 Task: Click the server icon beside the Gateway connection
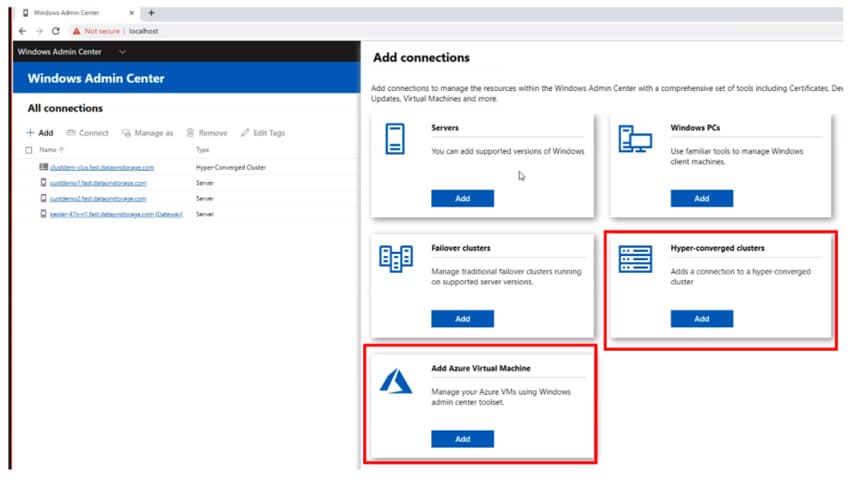(x=43, y=214)
